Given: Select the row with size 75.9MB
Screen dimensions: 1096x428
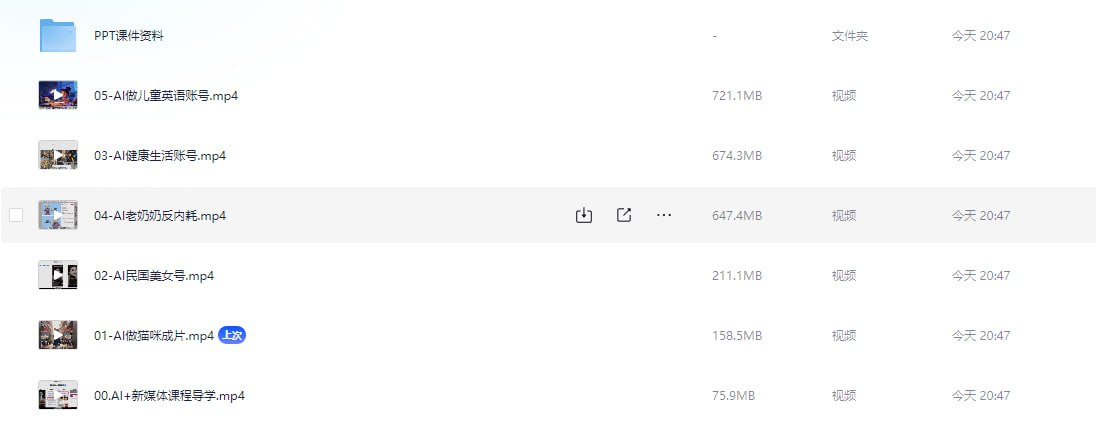Looking at the screenshot, I should click(x=548, y=396).
